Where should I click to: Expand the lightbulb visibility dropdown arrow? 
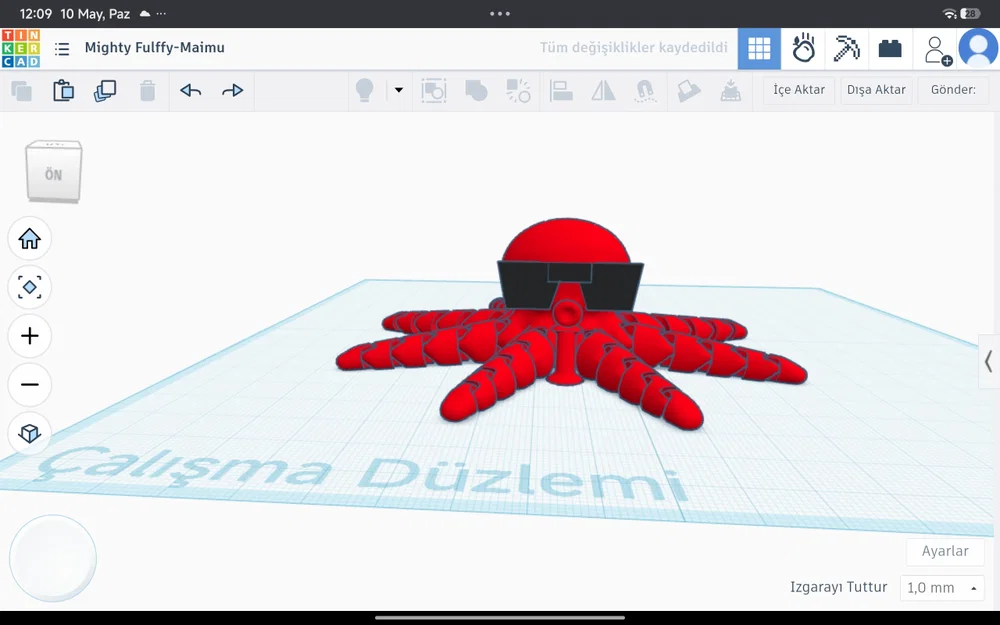coord(399,90)
